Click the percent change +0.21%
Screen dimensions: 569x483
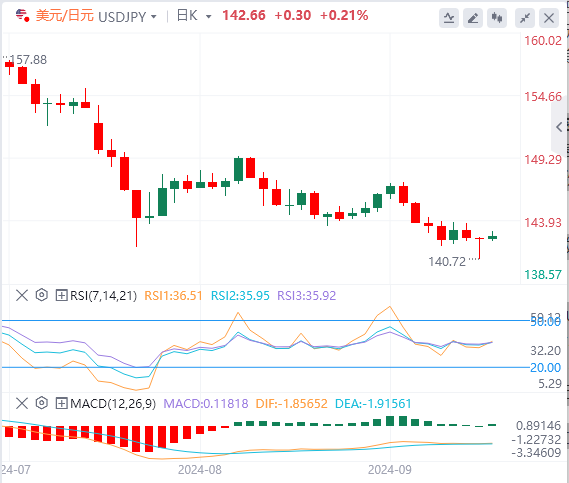[344, 16]
